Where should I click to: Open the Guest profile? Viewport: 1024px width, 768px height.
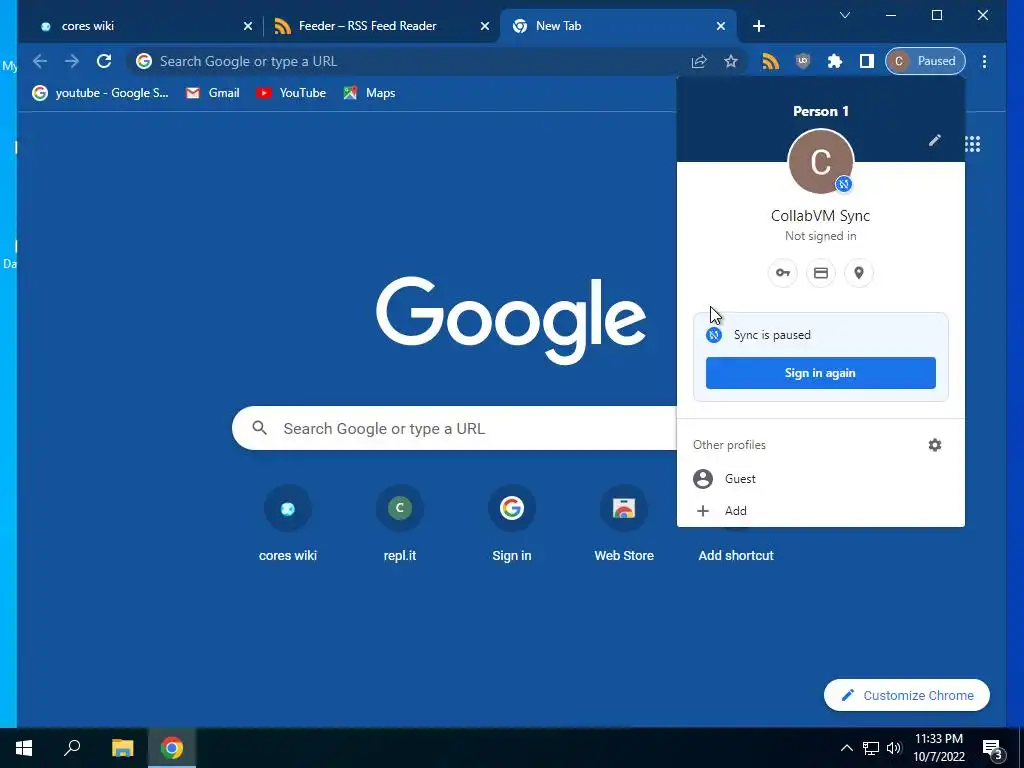[x=820, y=479]
